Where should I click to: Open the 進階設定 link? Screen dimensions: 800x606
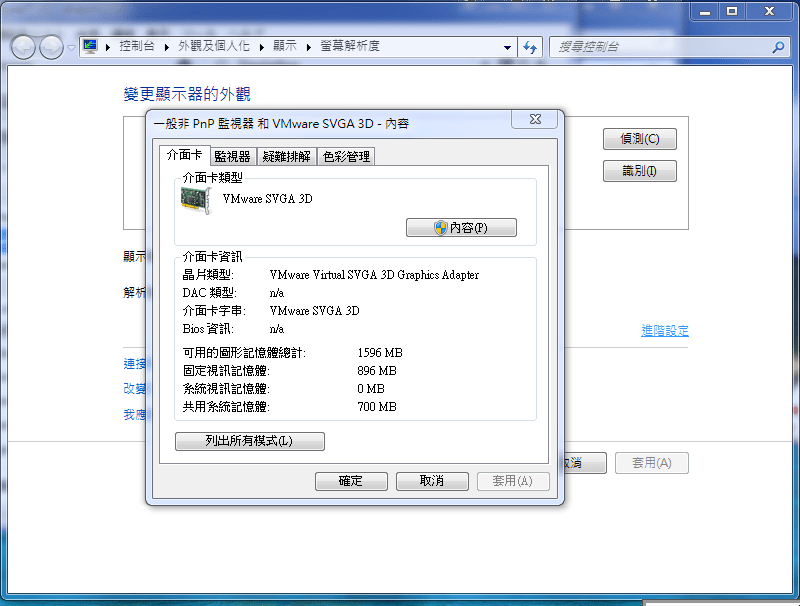click(x=664, y=331)
